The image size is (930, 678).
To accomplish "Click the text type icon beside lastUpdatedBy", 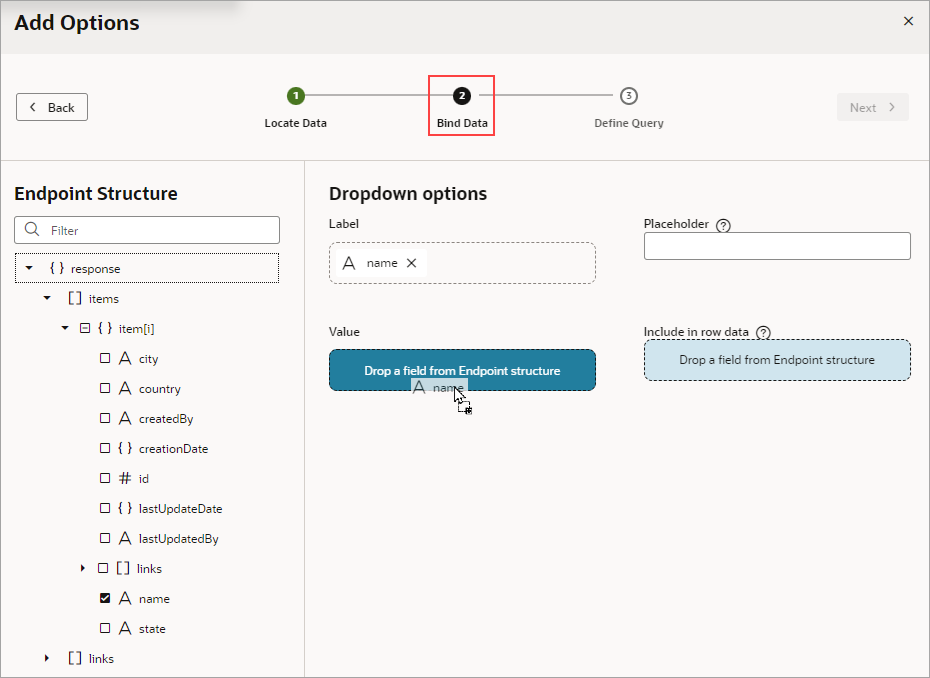I will point(125,538).
